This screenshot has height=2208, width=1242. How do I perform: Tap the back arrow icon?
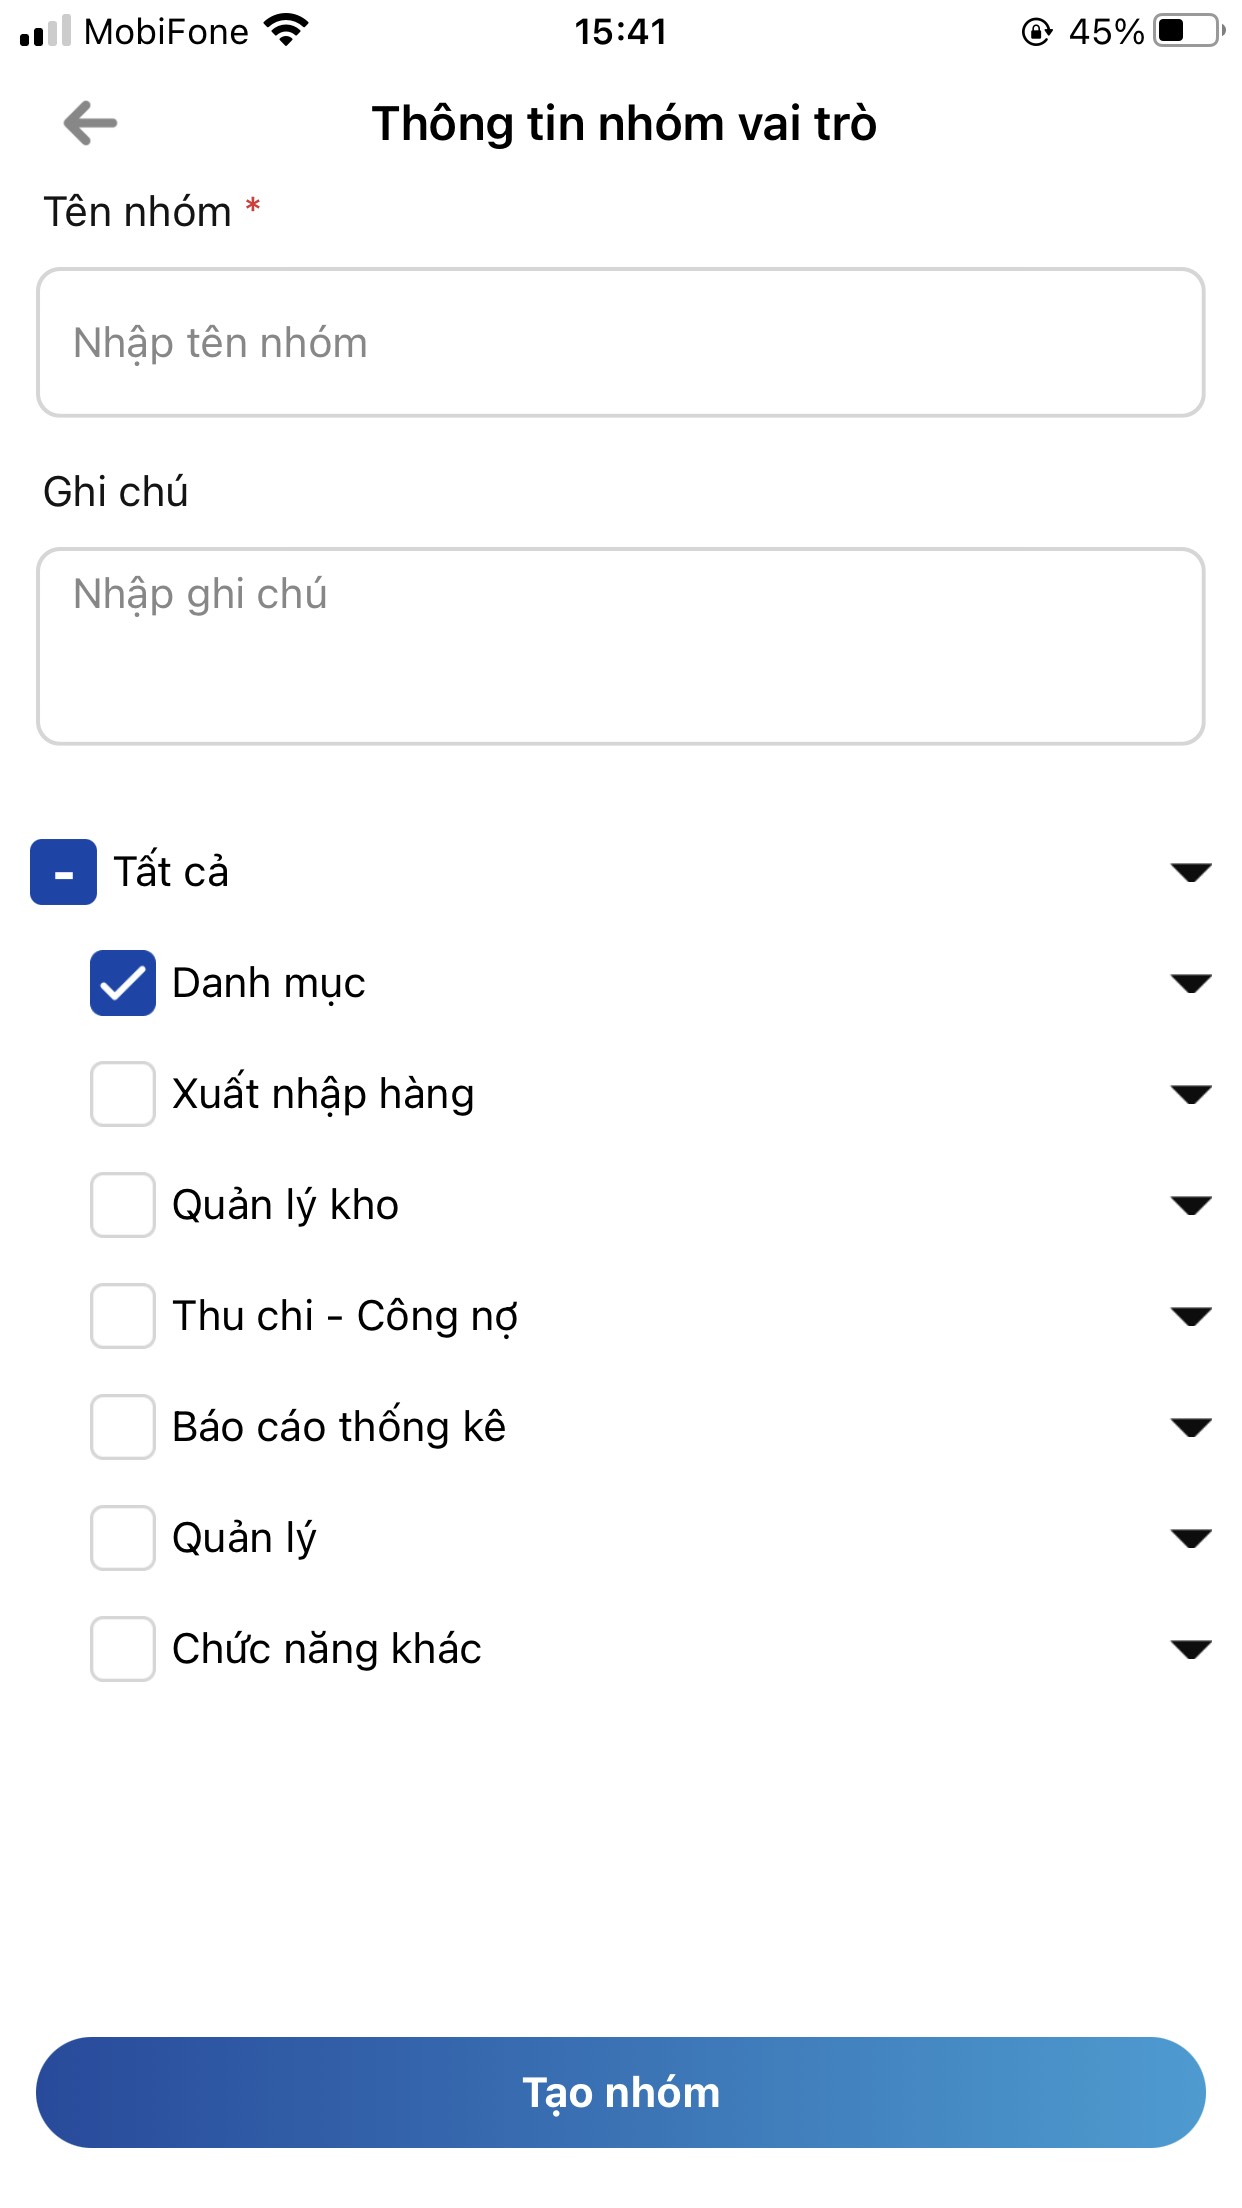(x=90, y=123)
